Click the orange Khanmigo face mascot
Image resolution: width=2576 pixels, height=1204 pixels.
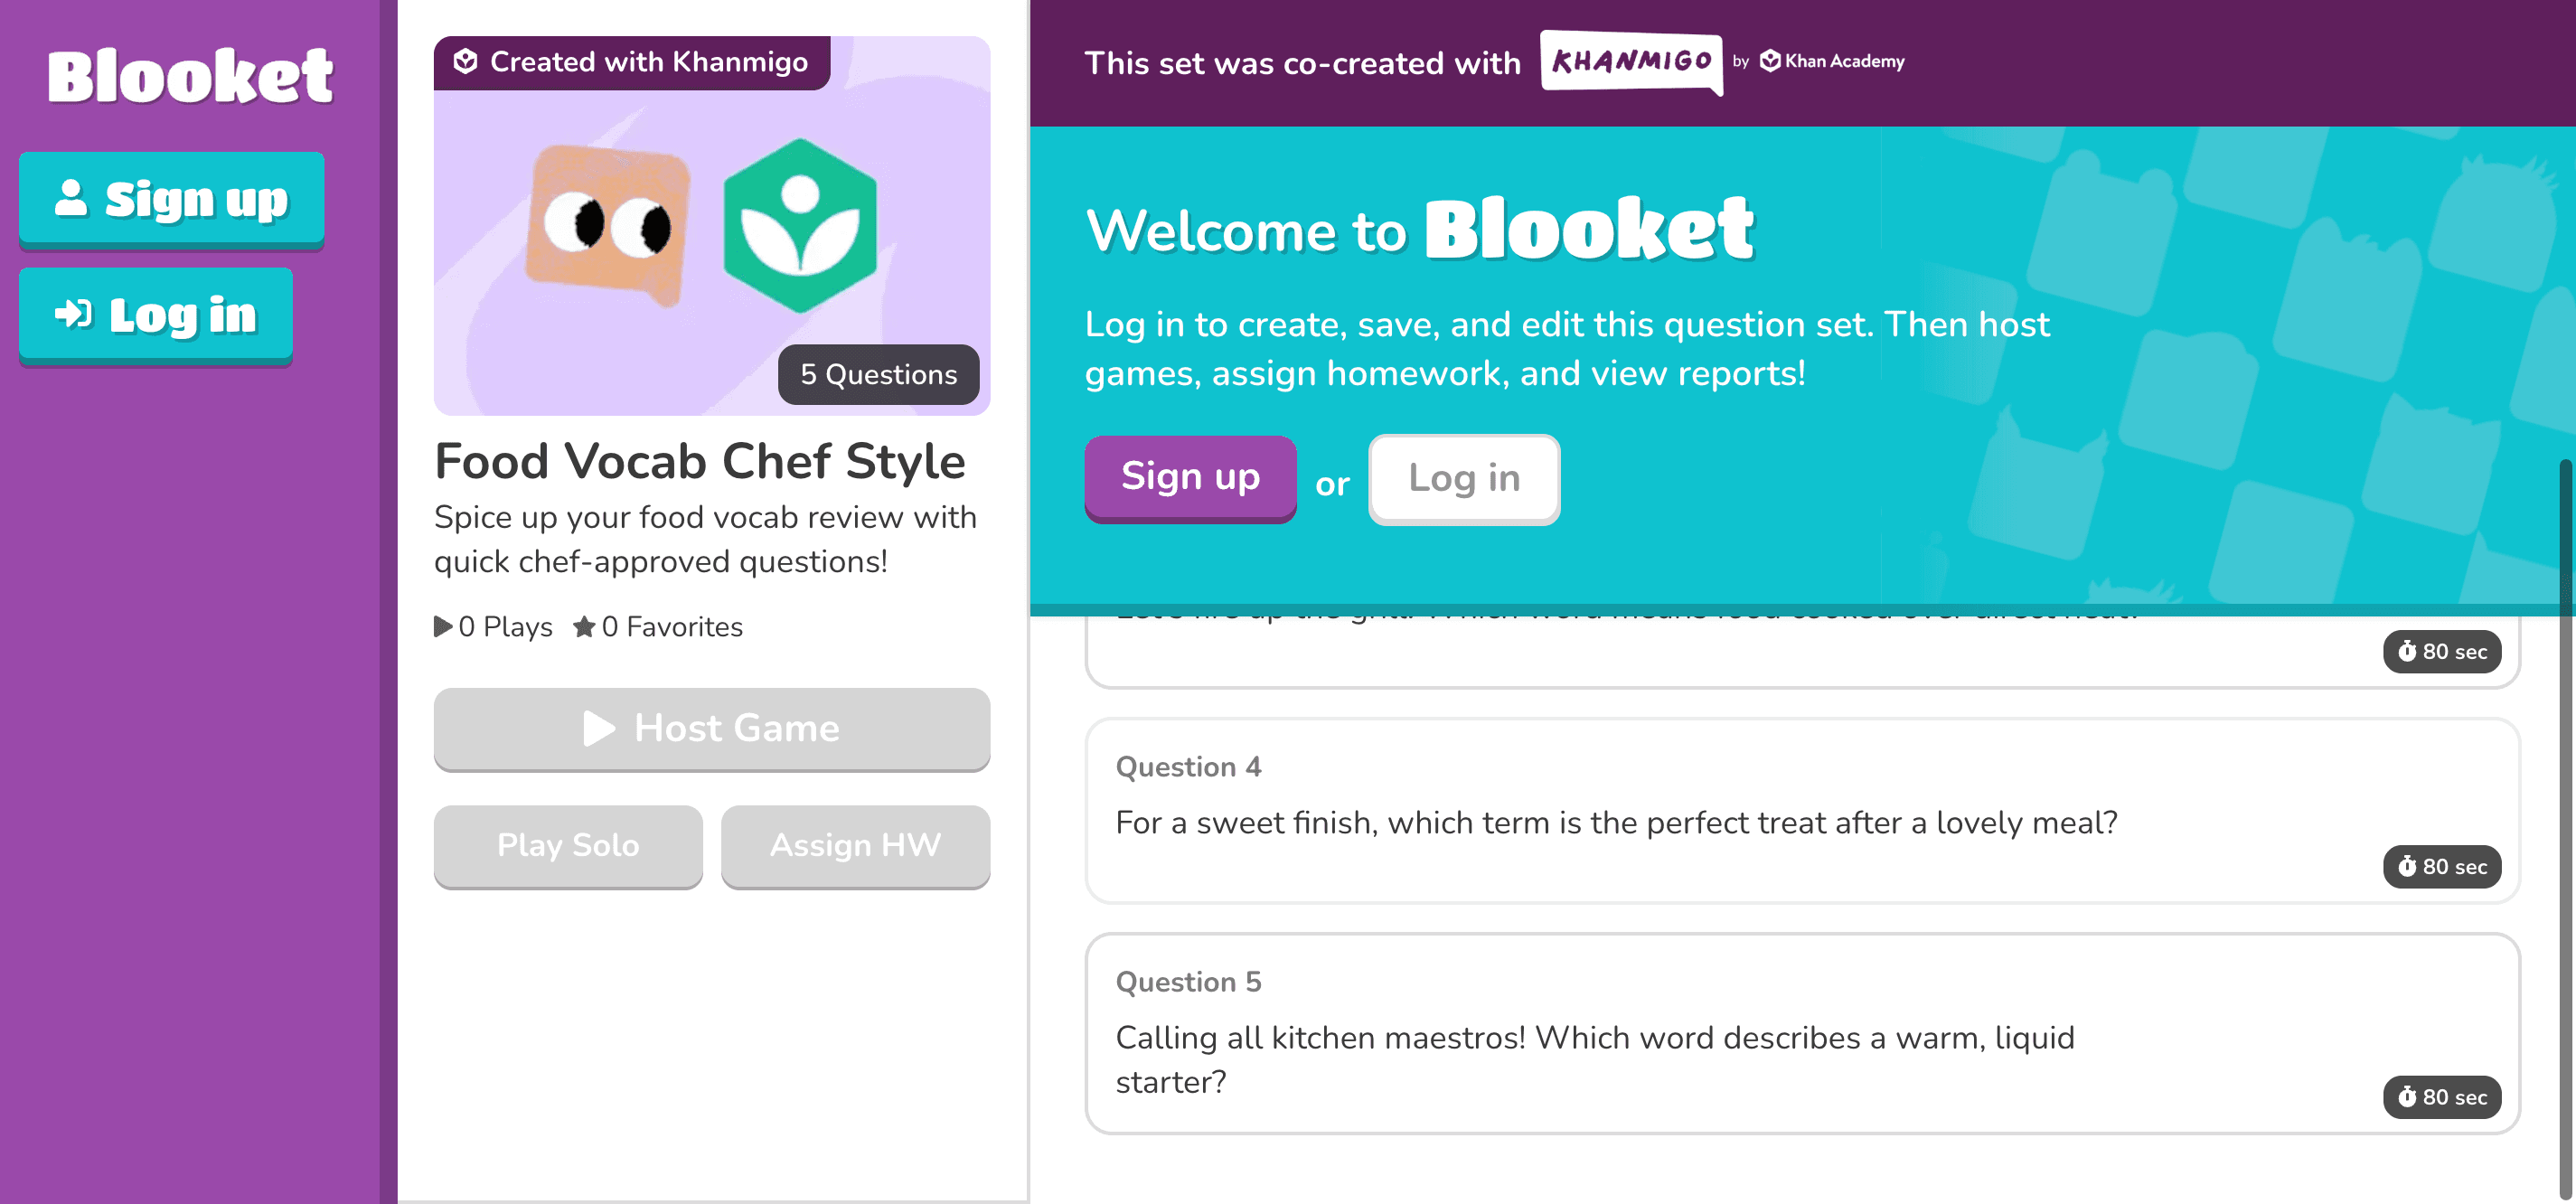[608, 224]
